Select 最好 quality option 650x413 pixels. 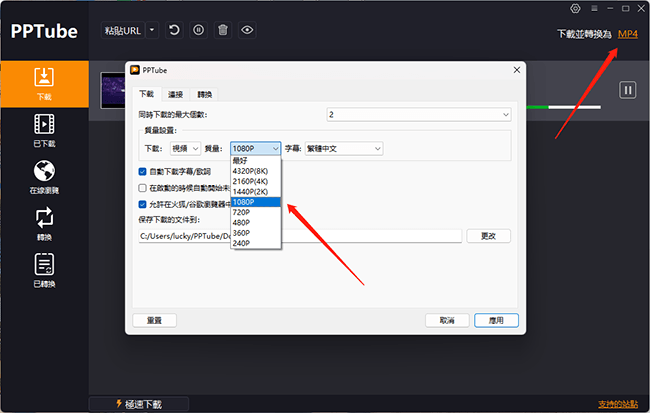point(255,161)
